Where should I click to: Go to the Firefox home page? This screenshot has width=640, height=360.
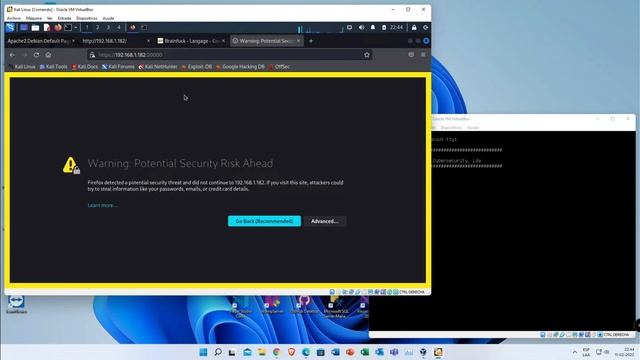(48, 55)
